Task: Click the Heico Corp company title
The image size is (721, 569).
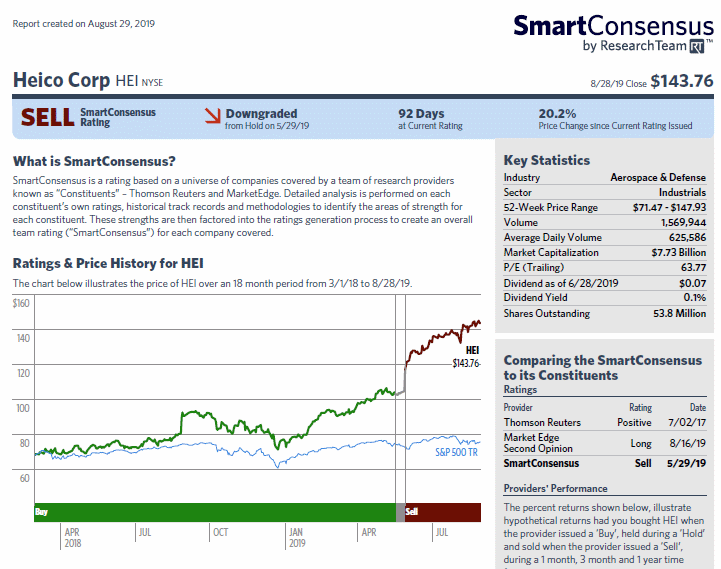Action: tap(61, 80)
